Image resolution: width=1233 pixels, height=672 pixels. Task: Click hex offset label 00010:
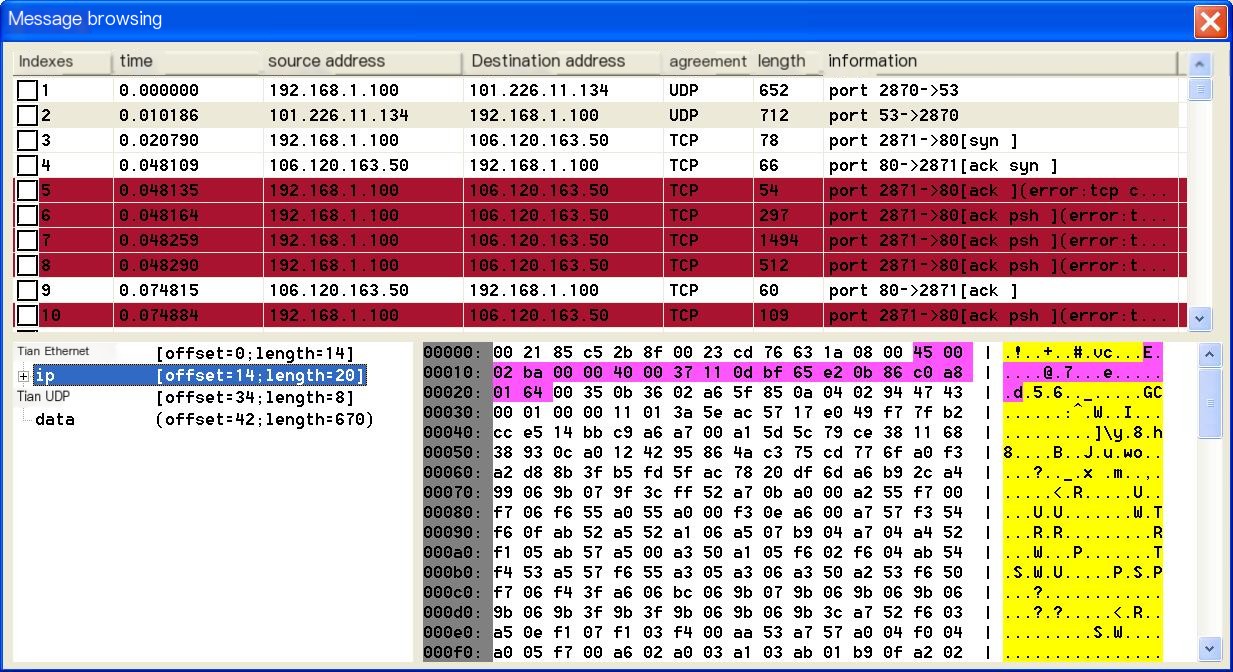coord(453,373)
